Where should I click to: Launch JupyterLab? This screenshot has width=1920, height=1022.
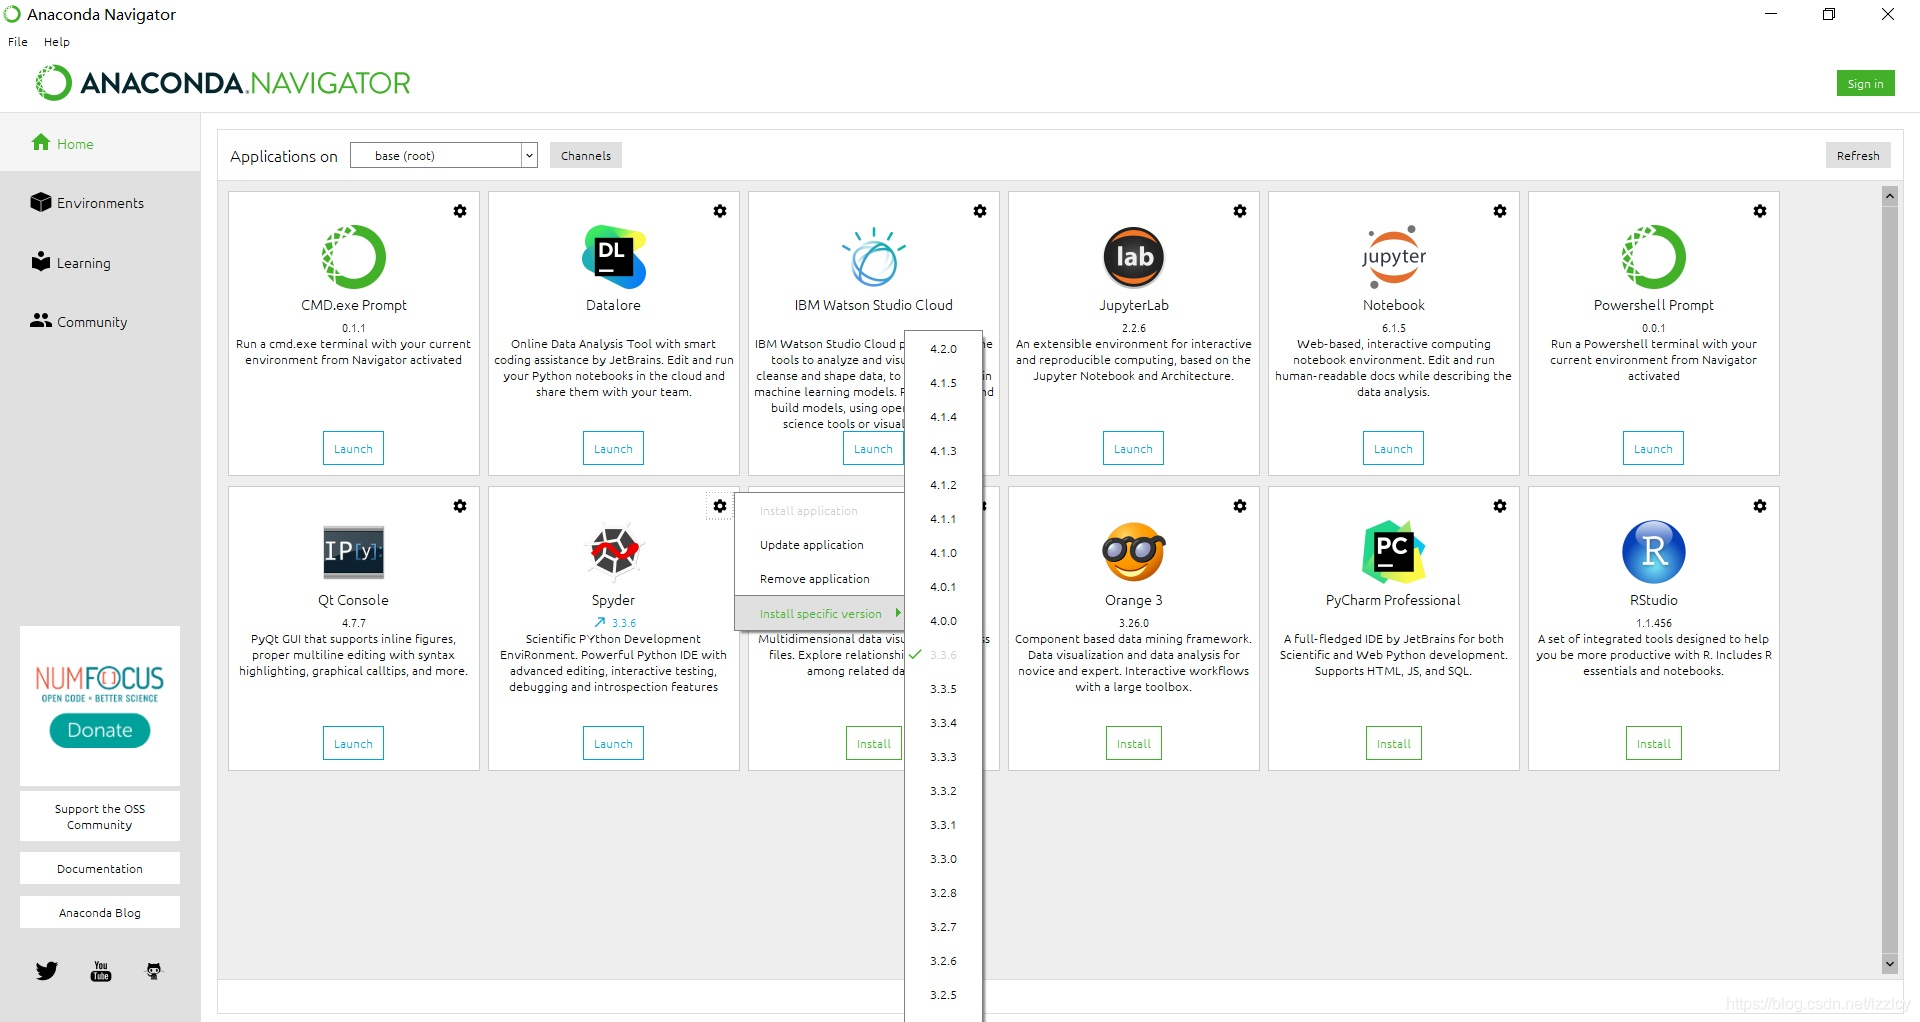pyautogui.click(x=1134, y=449)
